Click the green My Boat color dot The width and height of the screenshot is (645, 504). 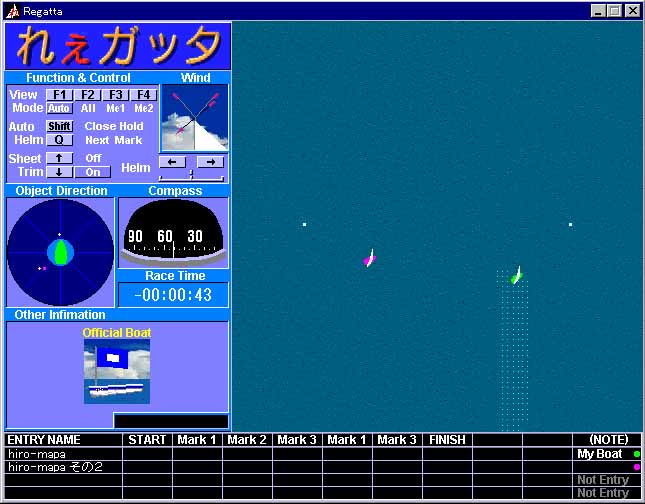tap(637, 454)
